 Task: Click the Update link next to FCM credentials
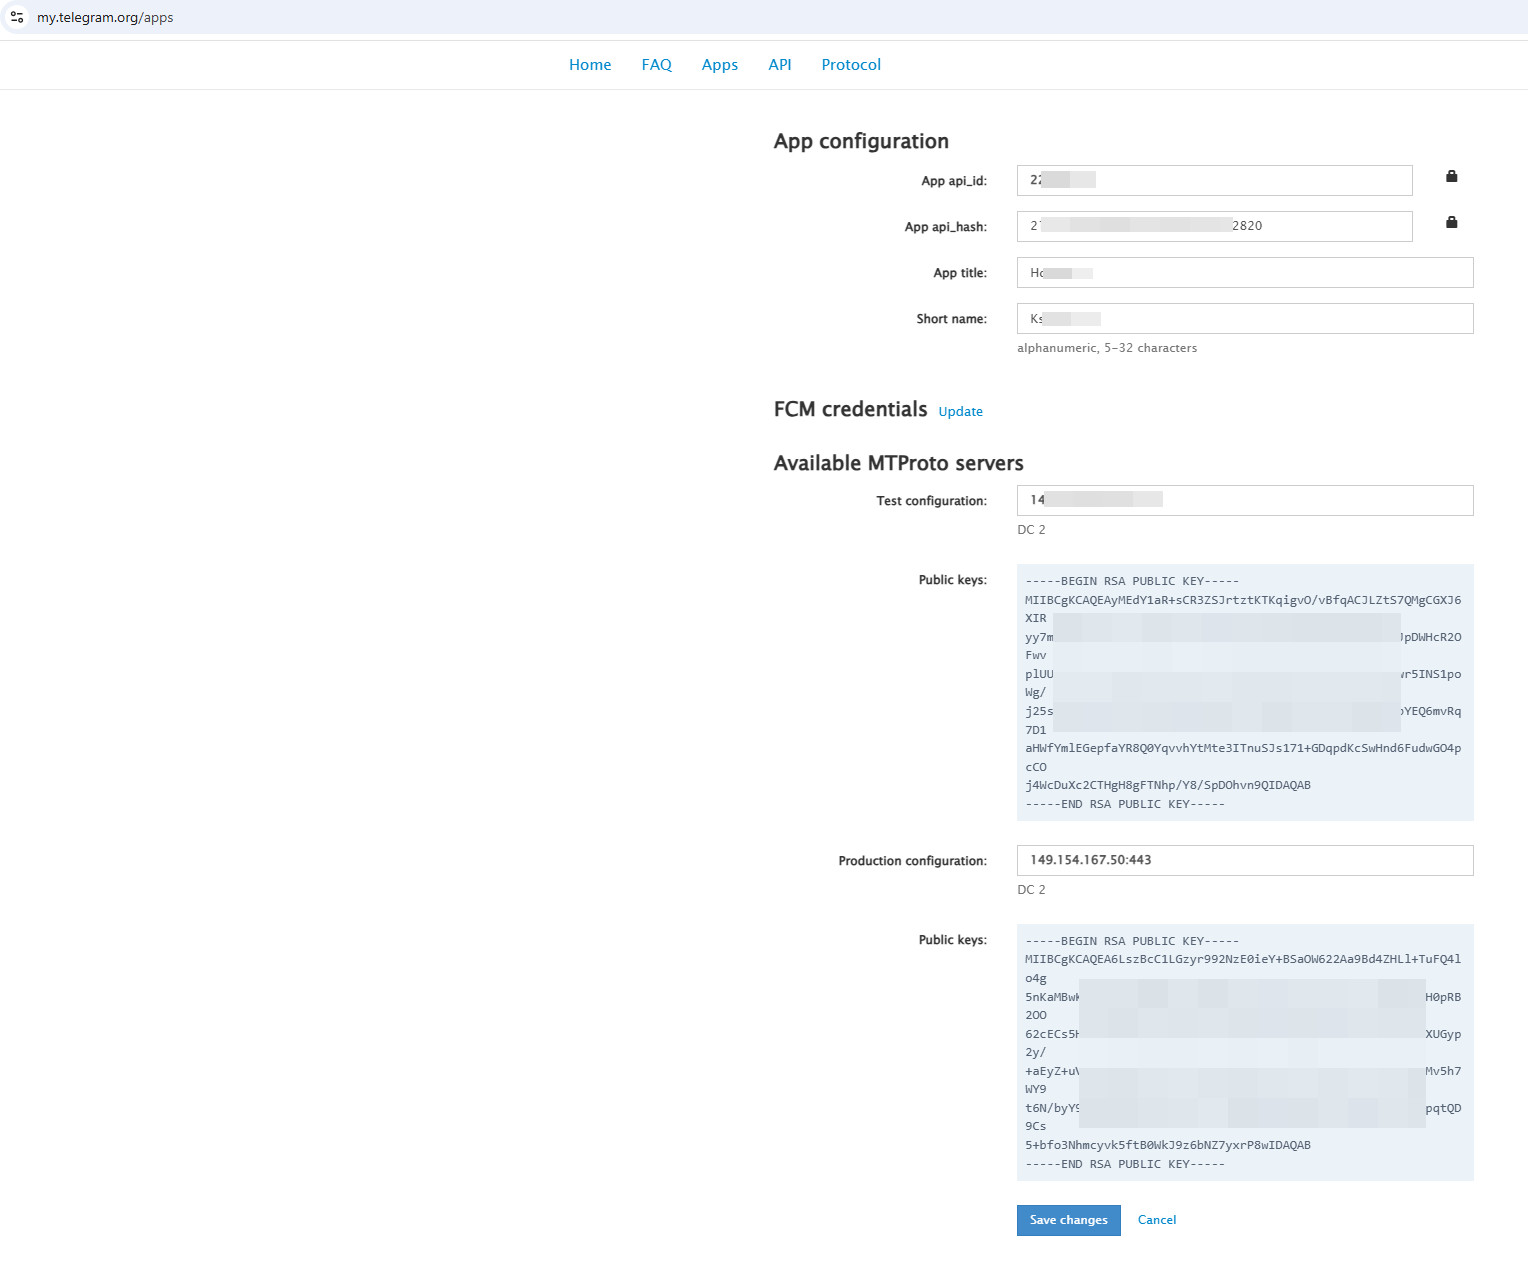pos(961,411)
